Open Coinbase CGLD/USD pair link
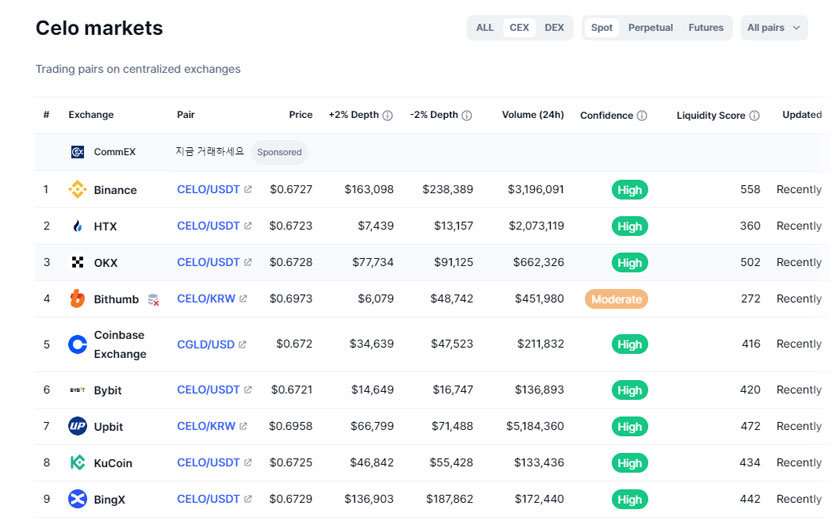 click(206, 344)
